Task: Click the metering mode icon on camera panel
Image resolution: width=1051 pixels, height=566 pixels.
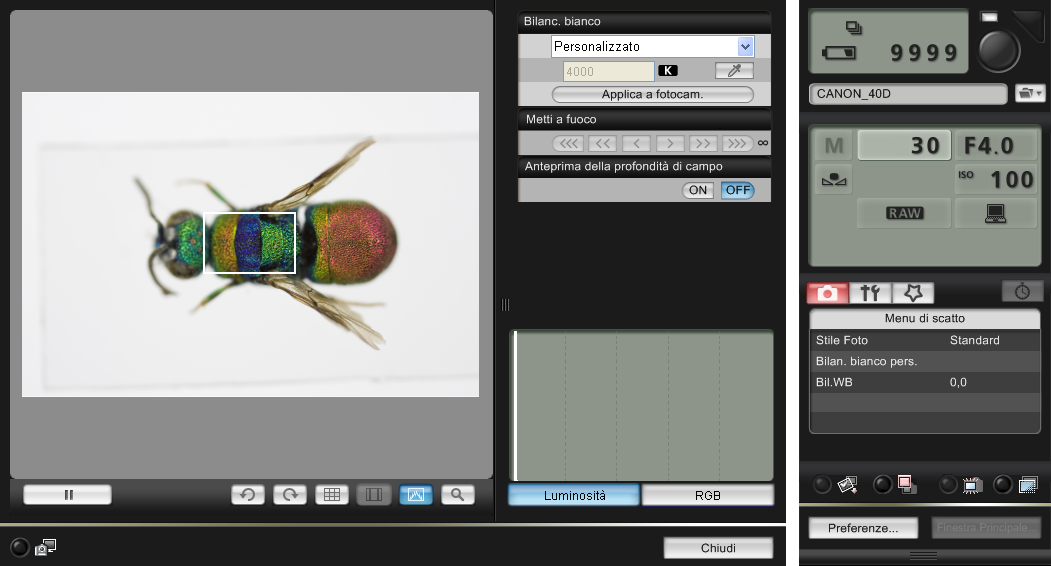Action: tap(833, 180)
